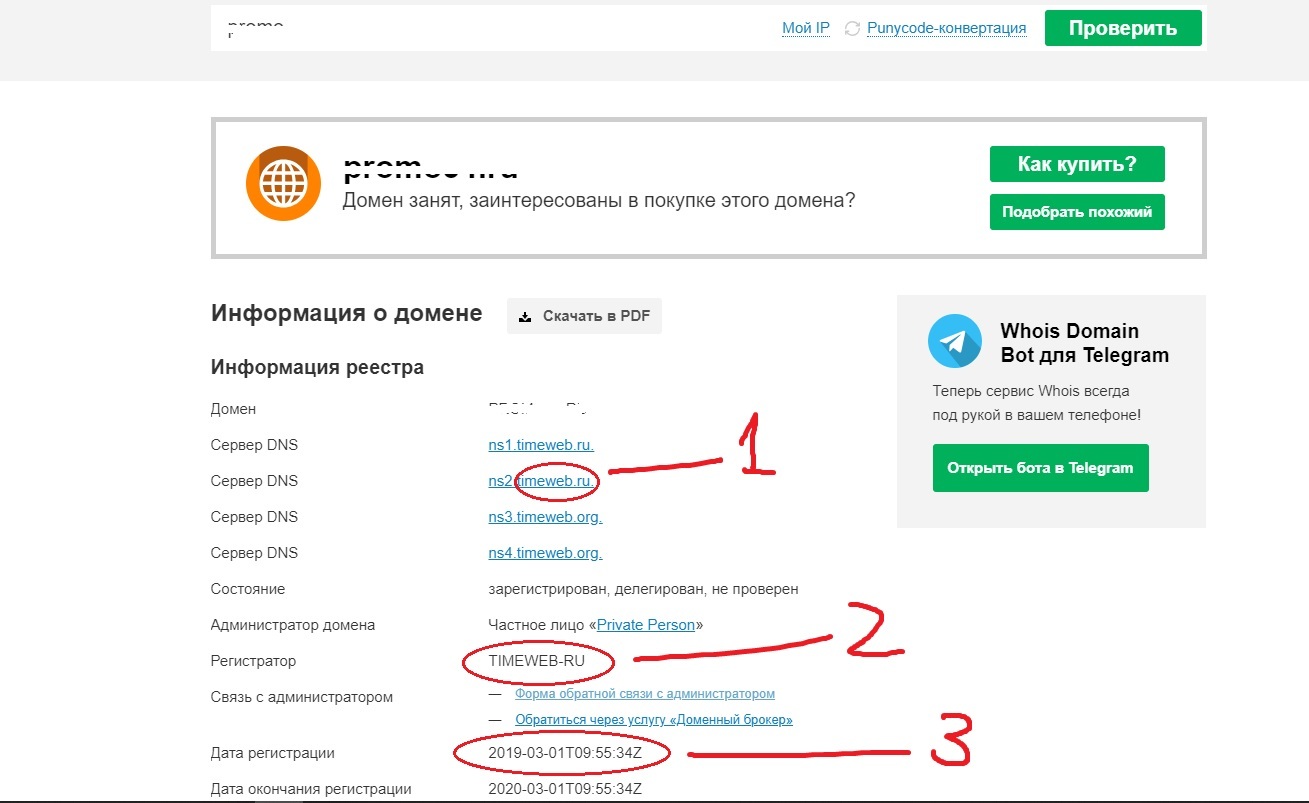Screen dimensions: 1309x803
Task: Open the Private Person link
Action: [x=646, y=625]
